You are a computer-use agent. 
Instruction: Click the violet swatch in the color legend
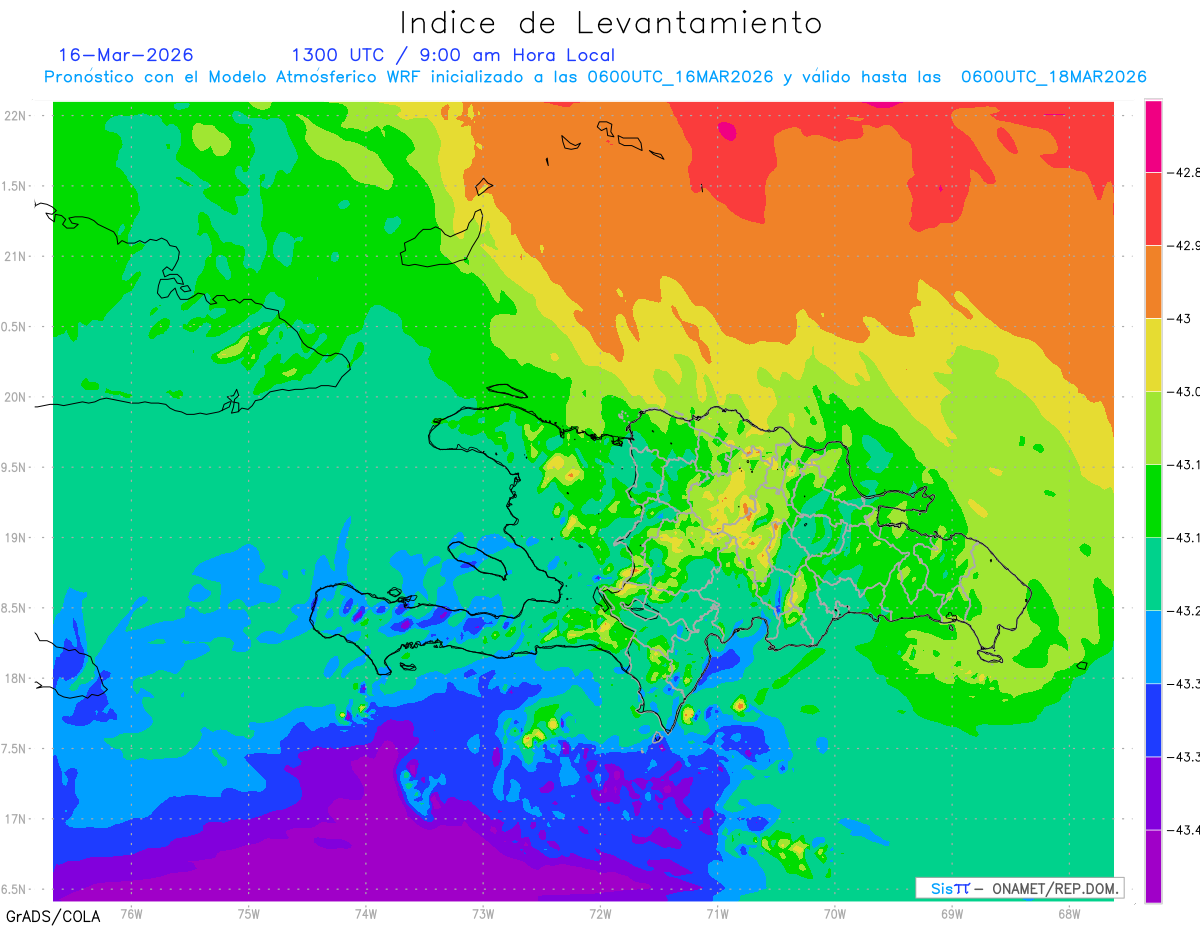pos(1153,792)
